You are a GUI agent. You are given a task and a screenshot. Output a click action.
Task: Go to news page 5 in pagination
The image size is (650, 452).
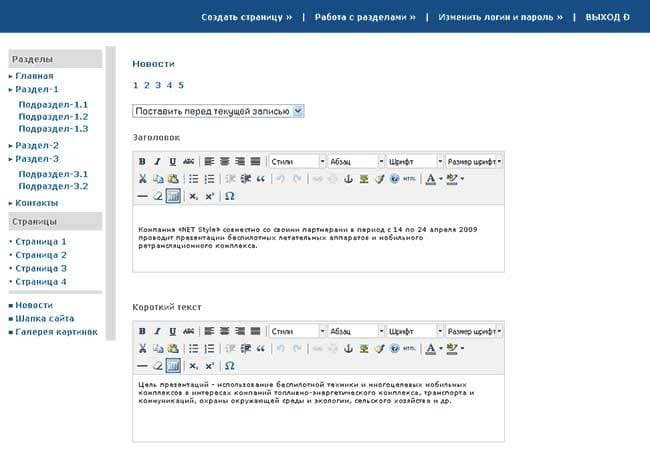[181, 85]
